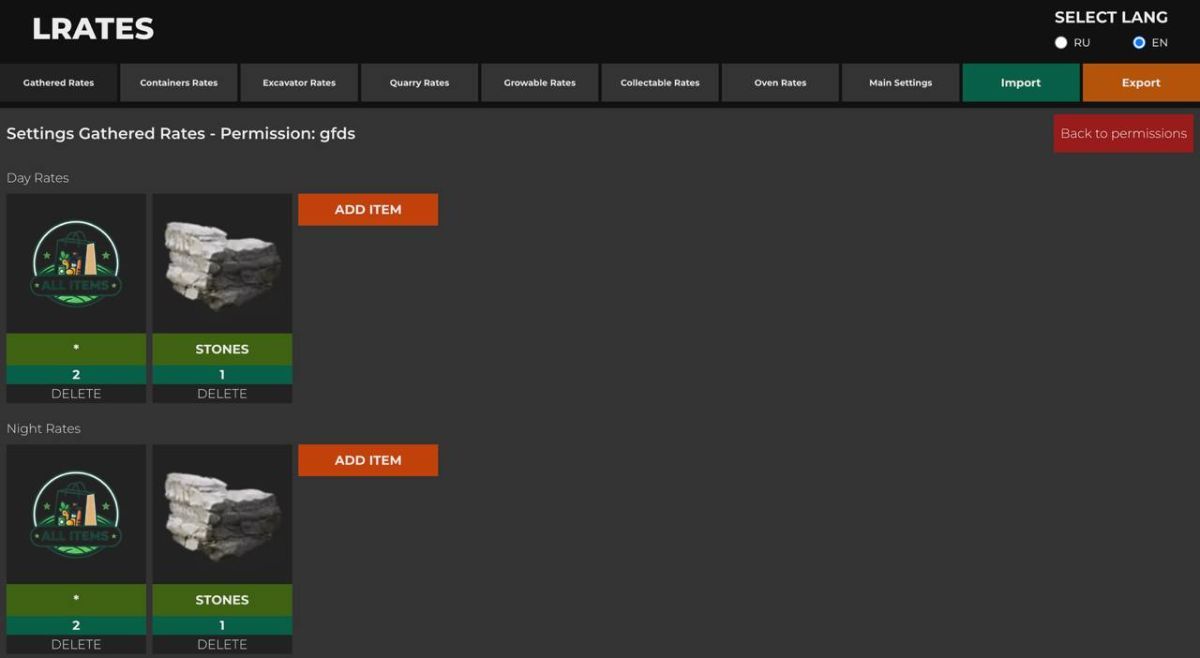
Task: Click the Back to permissions button
Action: pyautogui.click(x=1123, y=133)
